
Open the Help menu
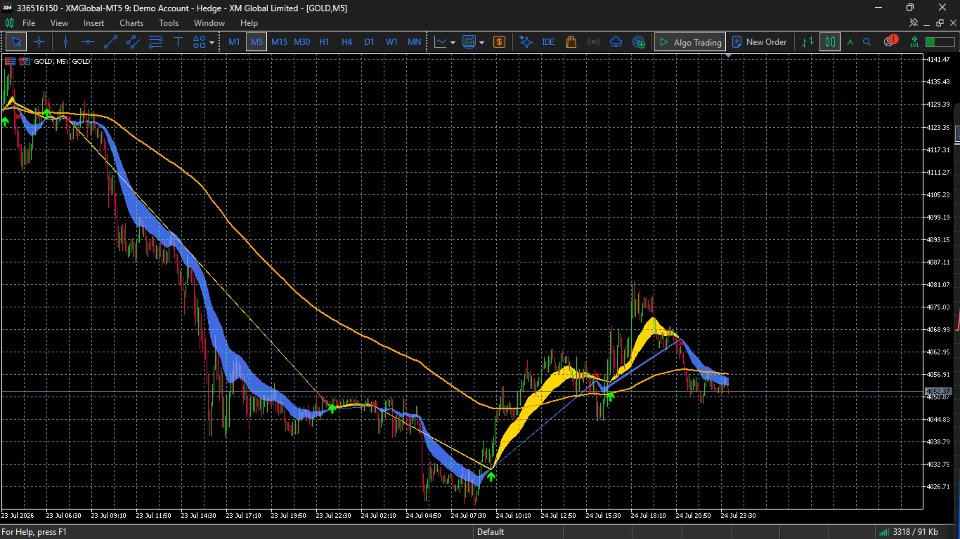coord(249,23)
